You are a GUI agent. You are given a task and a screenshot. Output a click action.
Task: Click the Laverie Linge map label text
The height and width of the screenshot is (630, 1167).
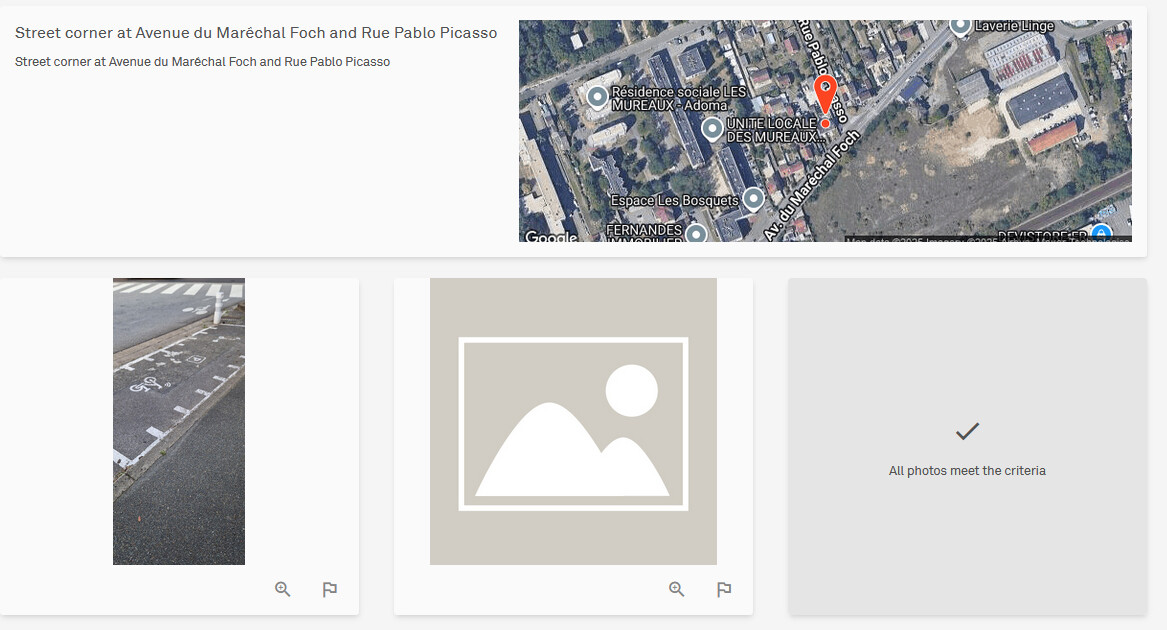tap(1014, 26)
